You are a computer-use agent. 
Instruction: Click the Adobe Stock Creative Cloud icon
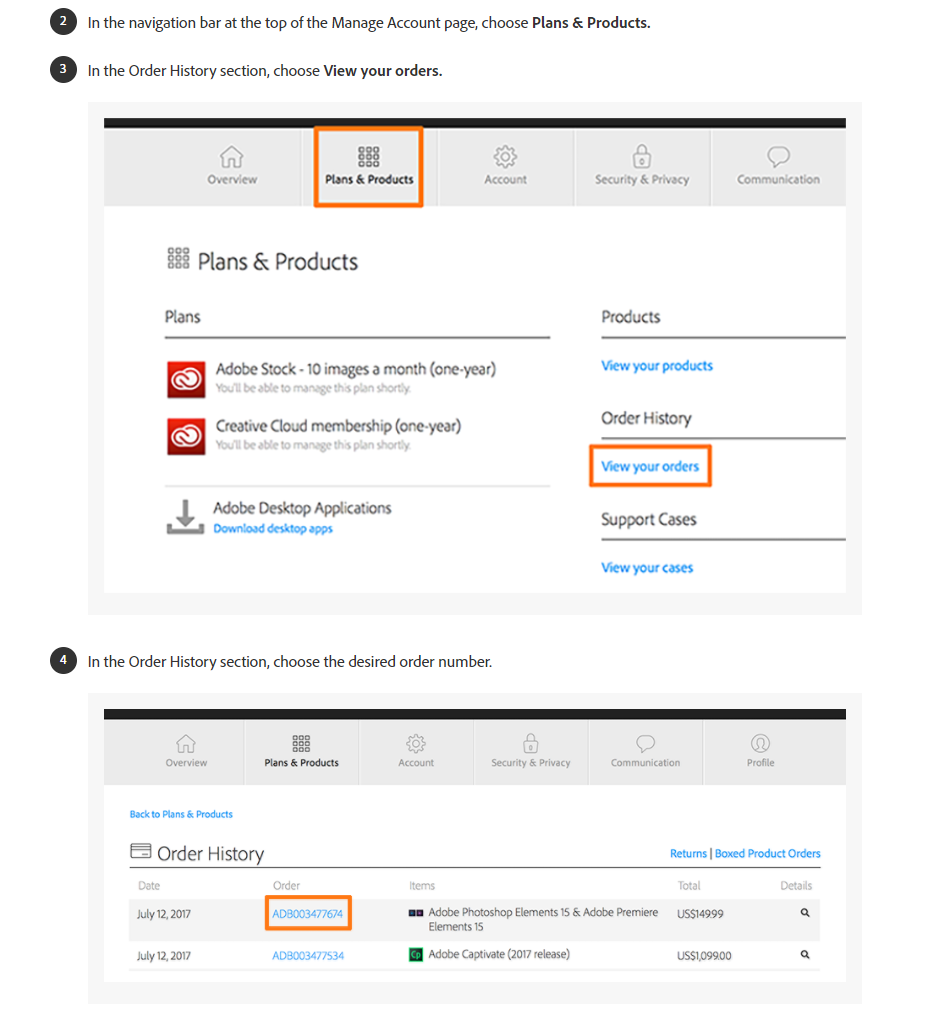pos(186,379)
